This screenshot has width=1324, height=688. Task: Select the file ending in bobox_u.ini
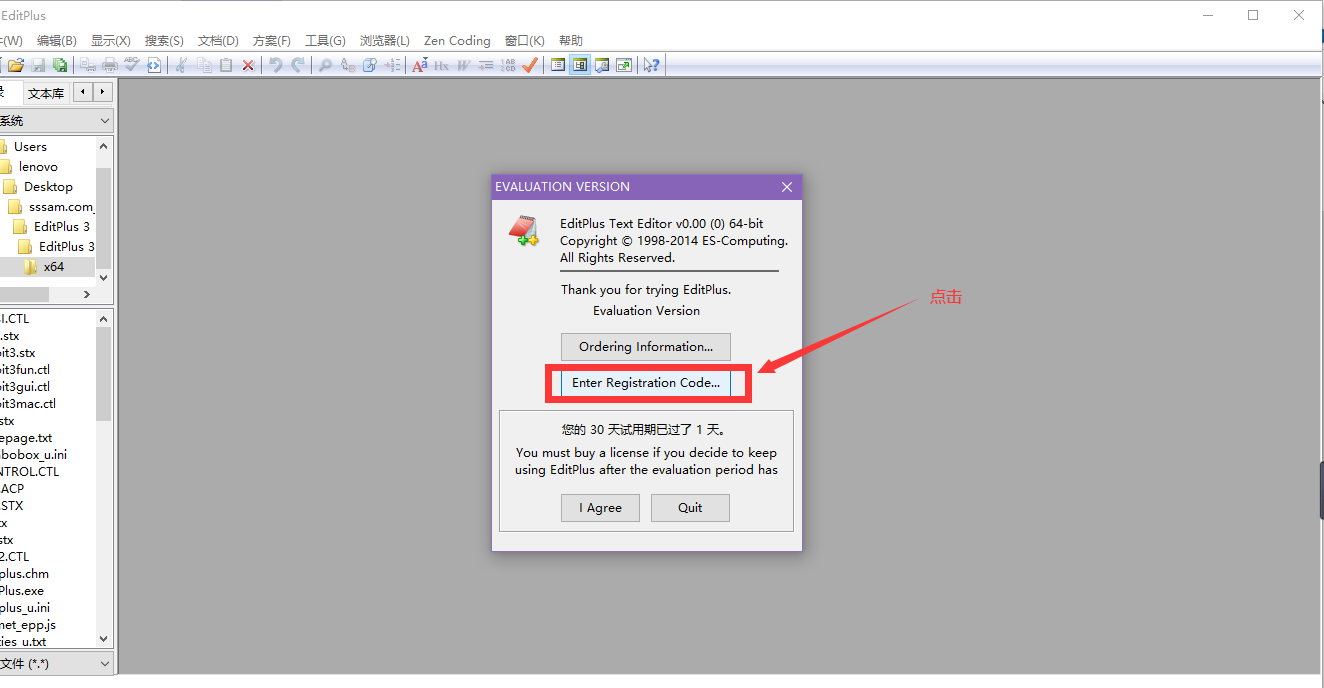[x=33, y=455]
